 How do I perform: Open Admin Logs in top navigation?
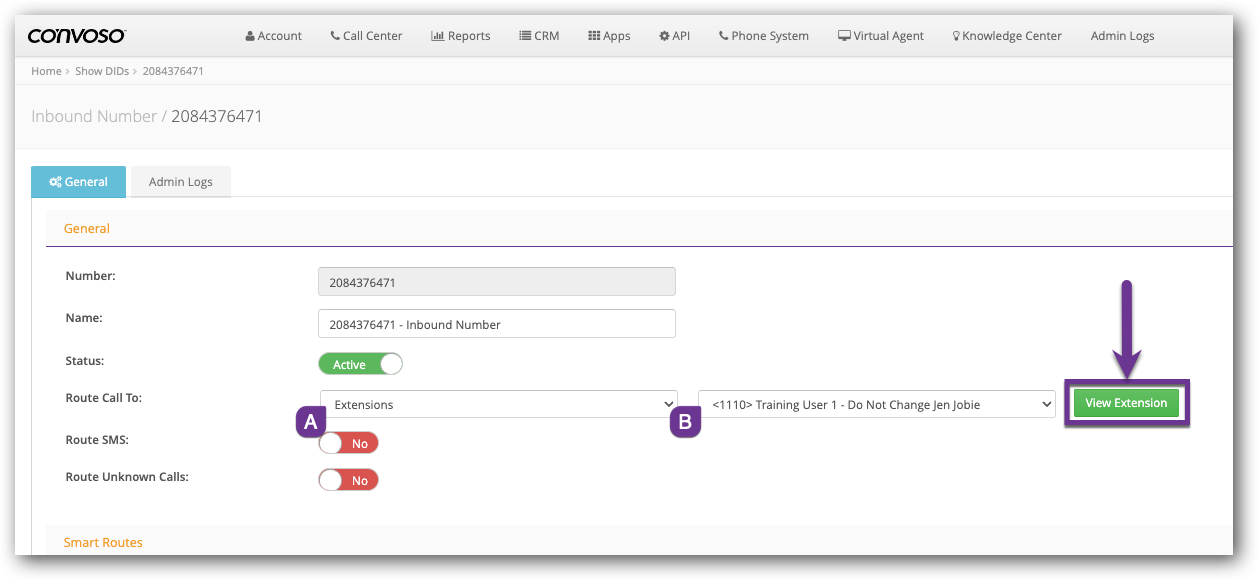pos(1122,36)
